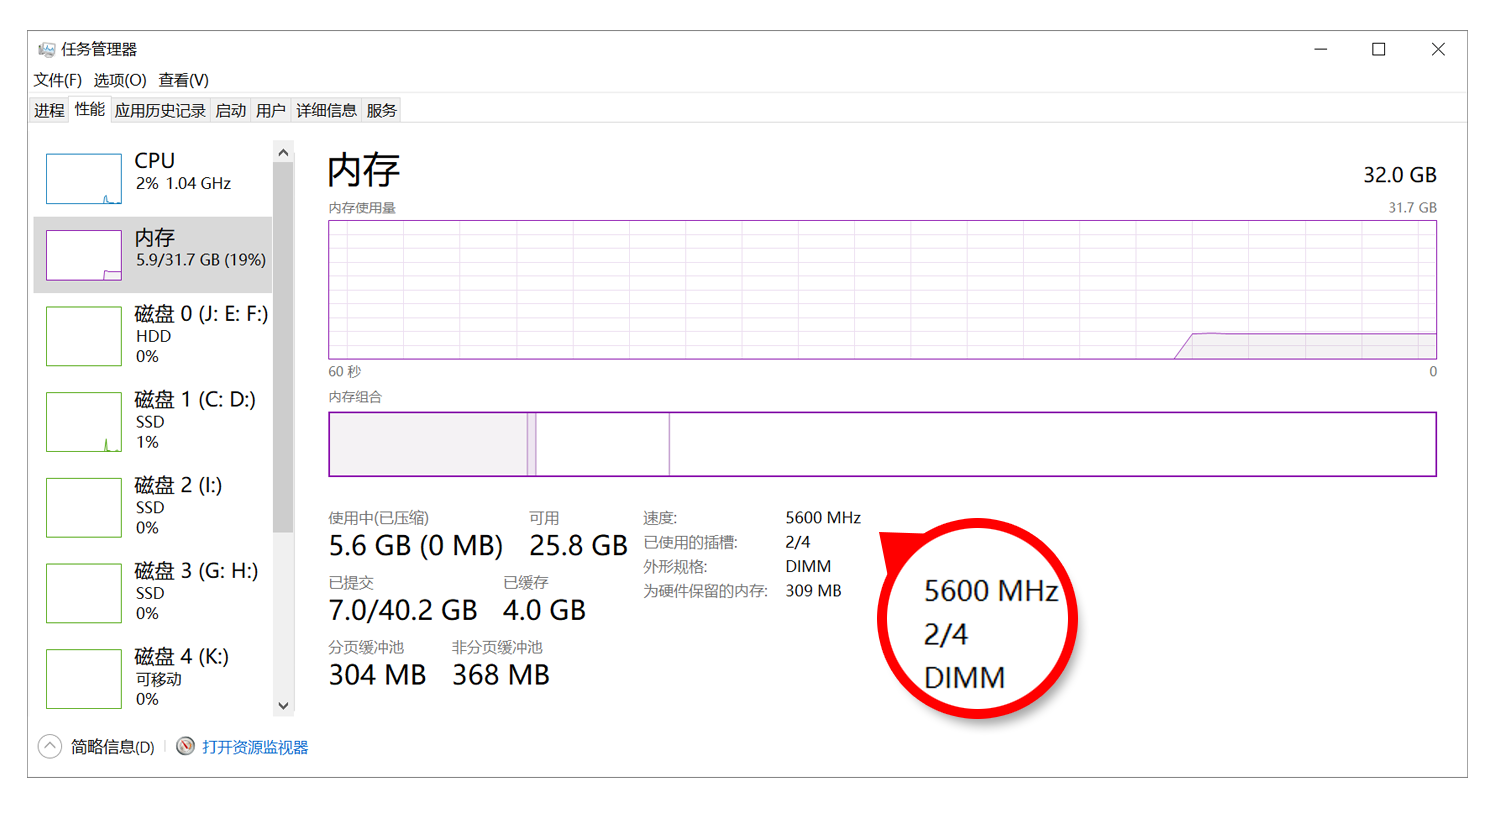Select 磁盘 2 (I:) SSD entry
The height and width of the screenshot is (819, 1500).
(x=84, y=507)
